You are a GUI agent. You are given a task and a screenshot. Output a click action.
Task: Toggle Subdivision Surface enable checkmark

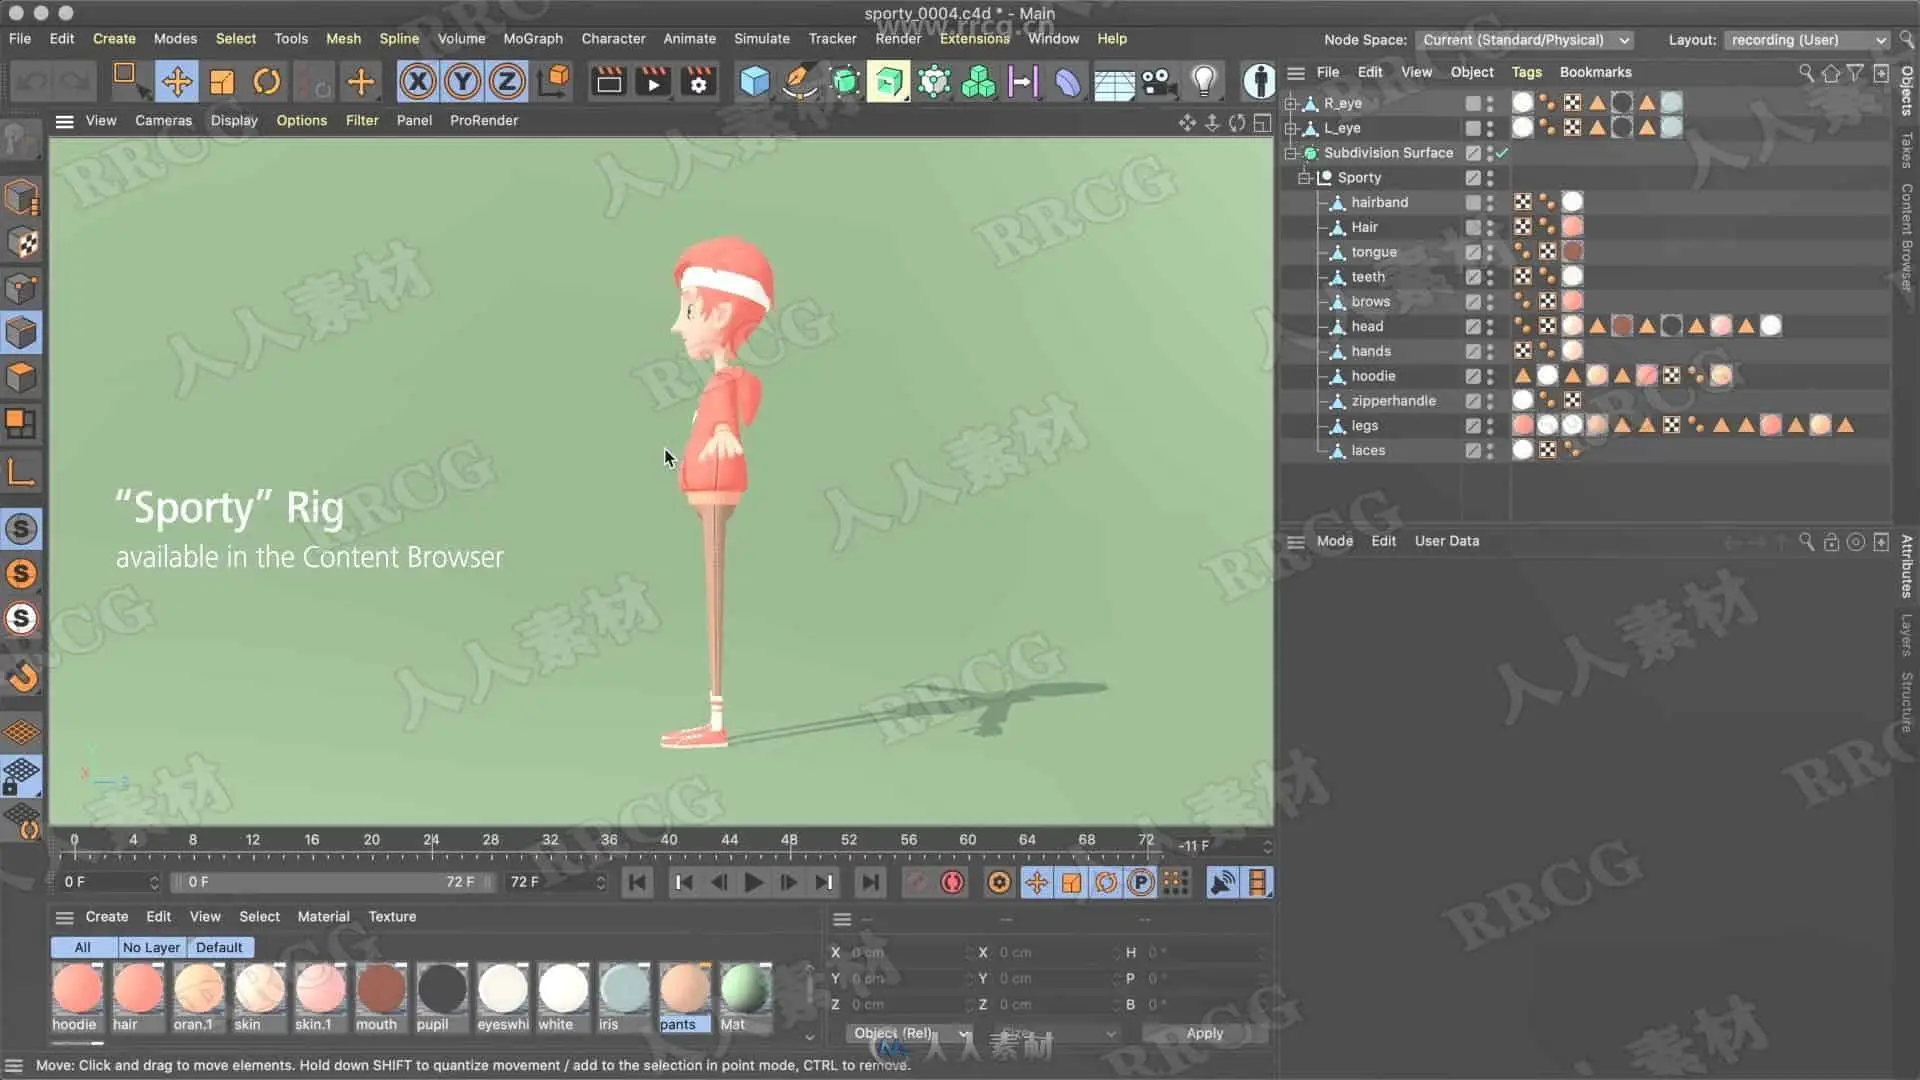coord(1502,153)
